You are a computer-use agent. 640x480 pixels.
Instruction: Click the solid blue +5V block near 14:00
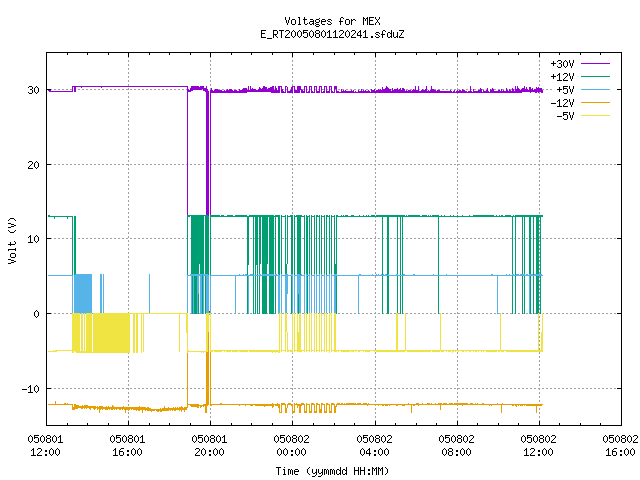tap(83, 294)
